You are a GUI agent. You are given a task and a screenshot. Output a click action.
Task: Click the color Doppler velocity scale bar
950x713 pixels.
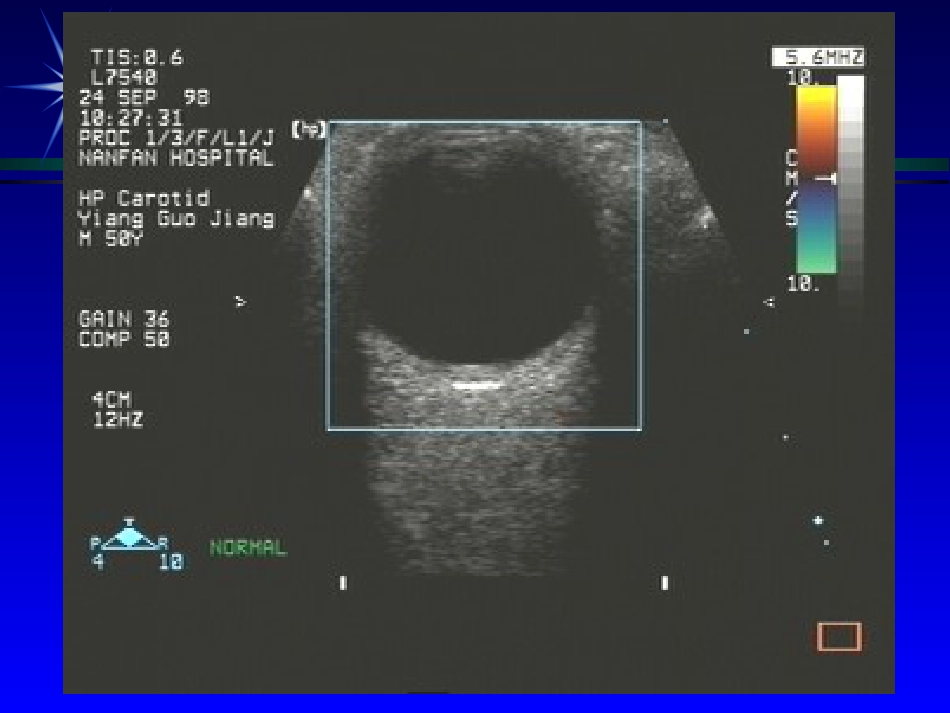[817, 180]
